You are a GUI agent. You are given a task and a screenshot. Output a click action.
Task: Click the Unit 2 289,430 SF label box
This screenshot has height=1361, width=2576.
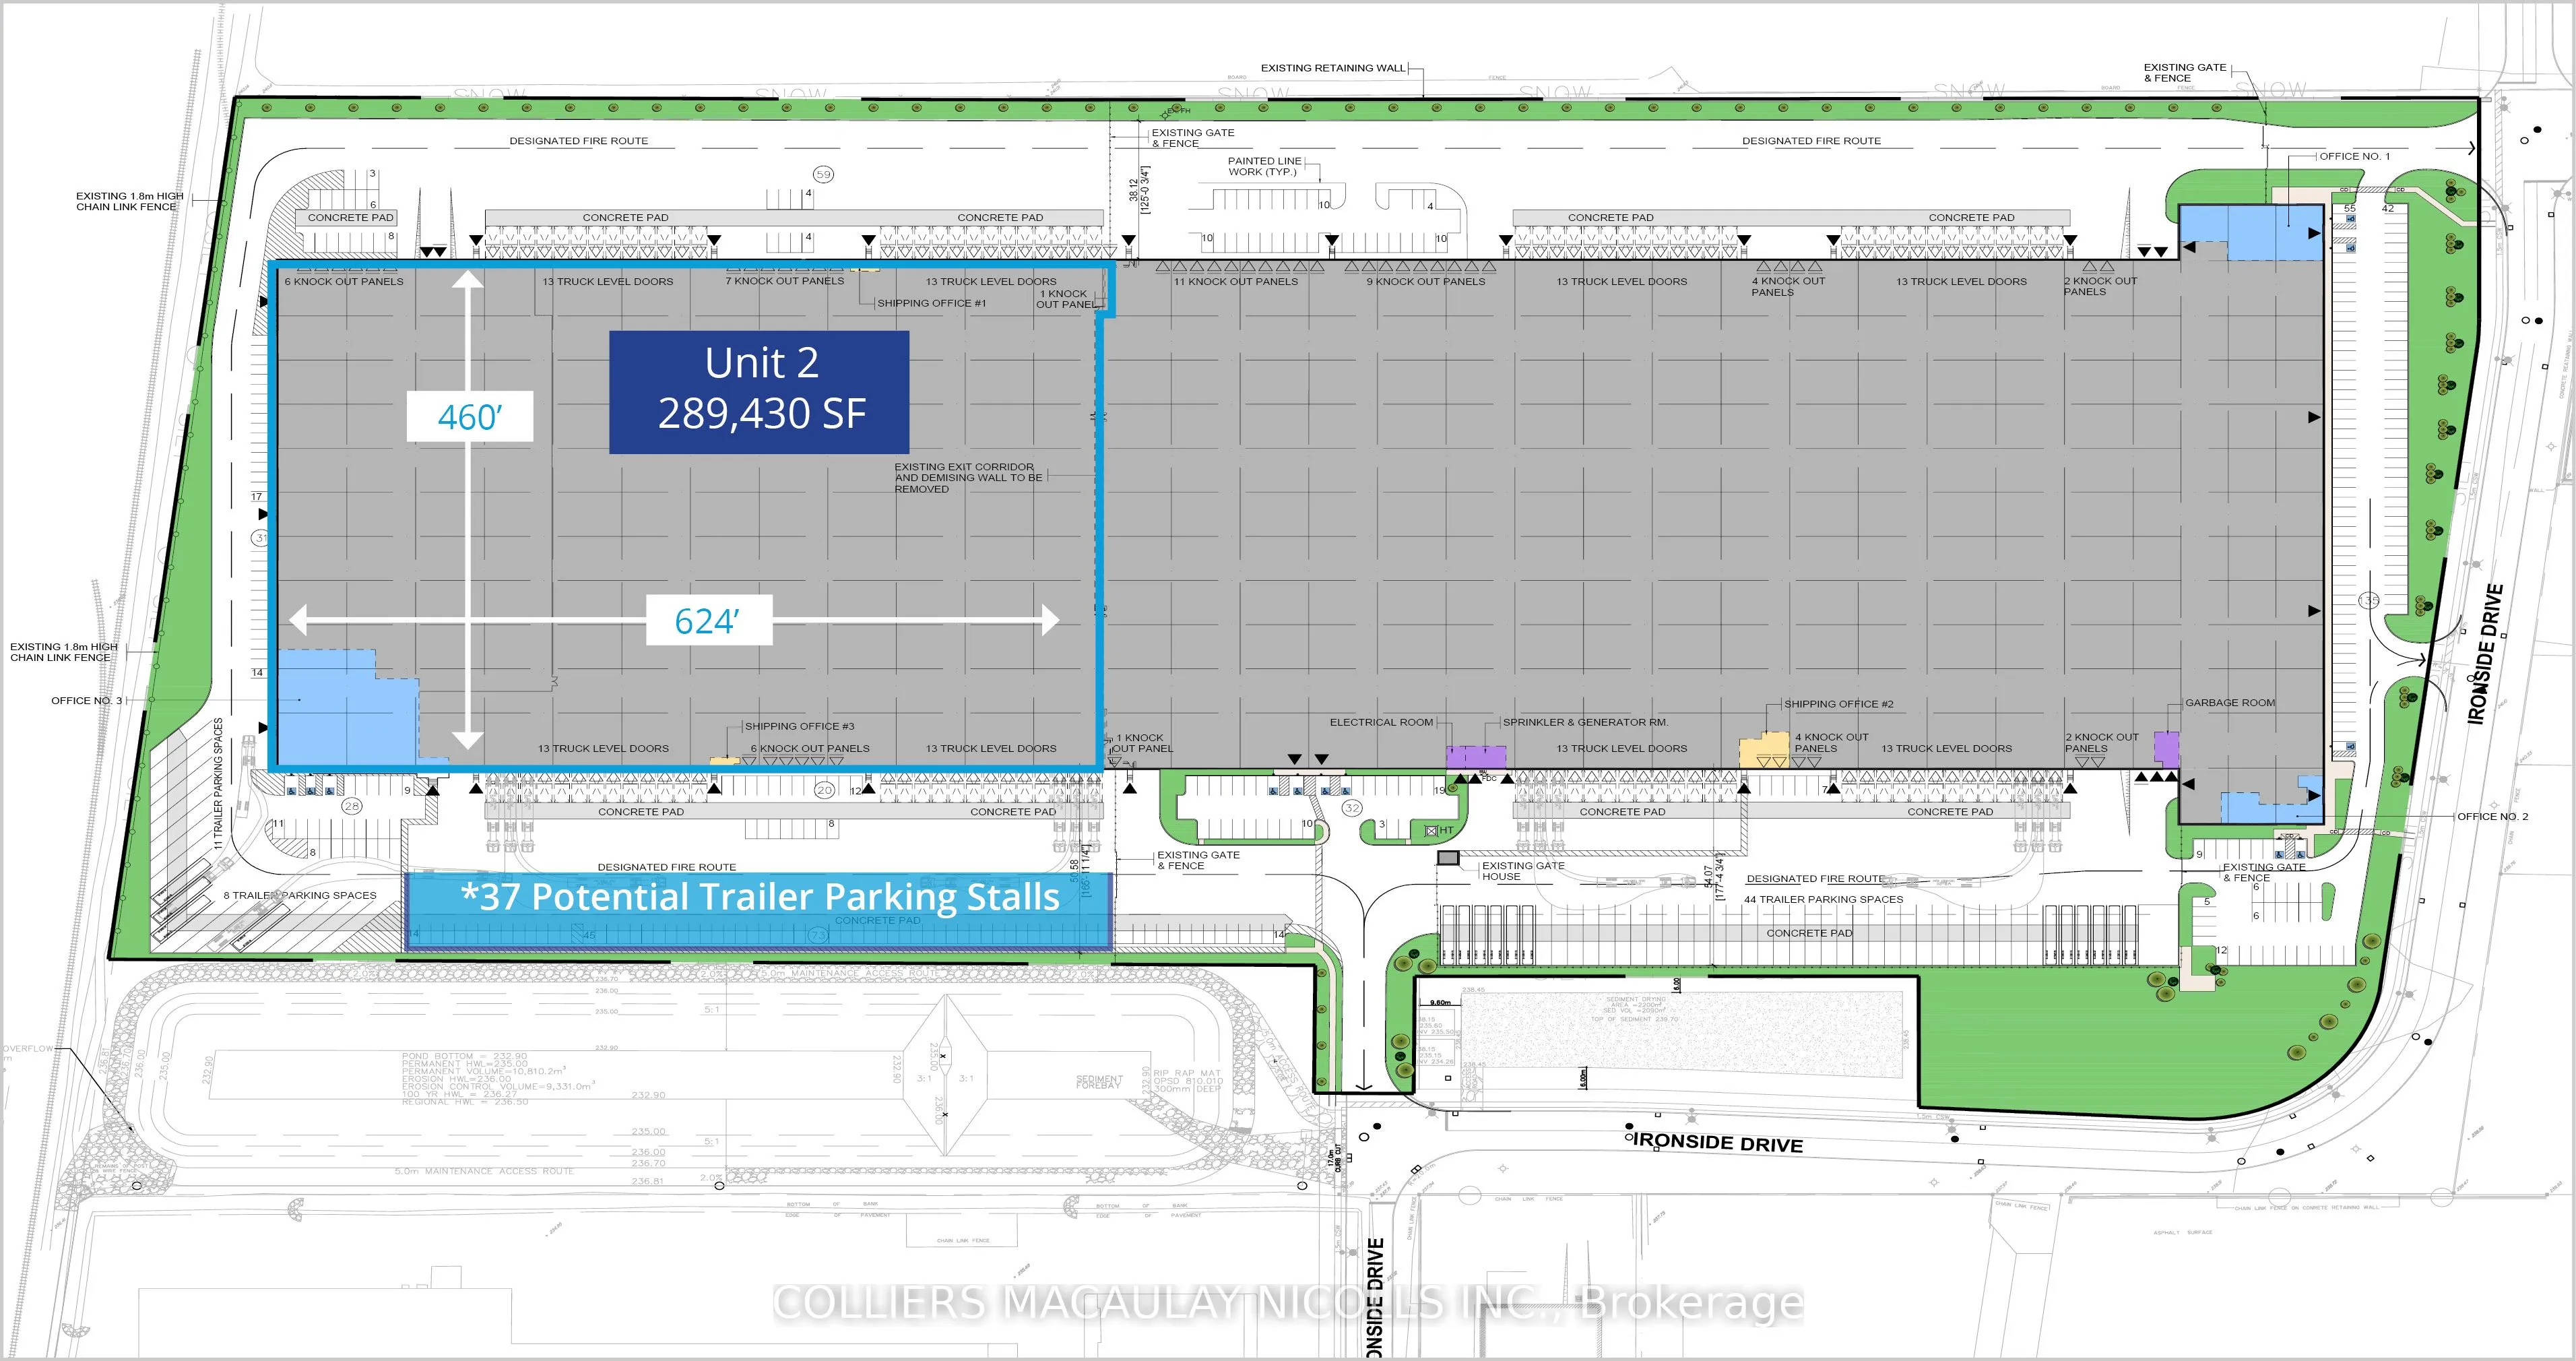(759, 391)
